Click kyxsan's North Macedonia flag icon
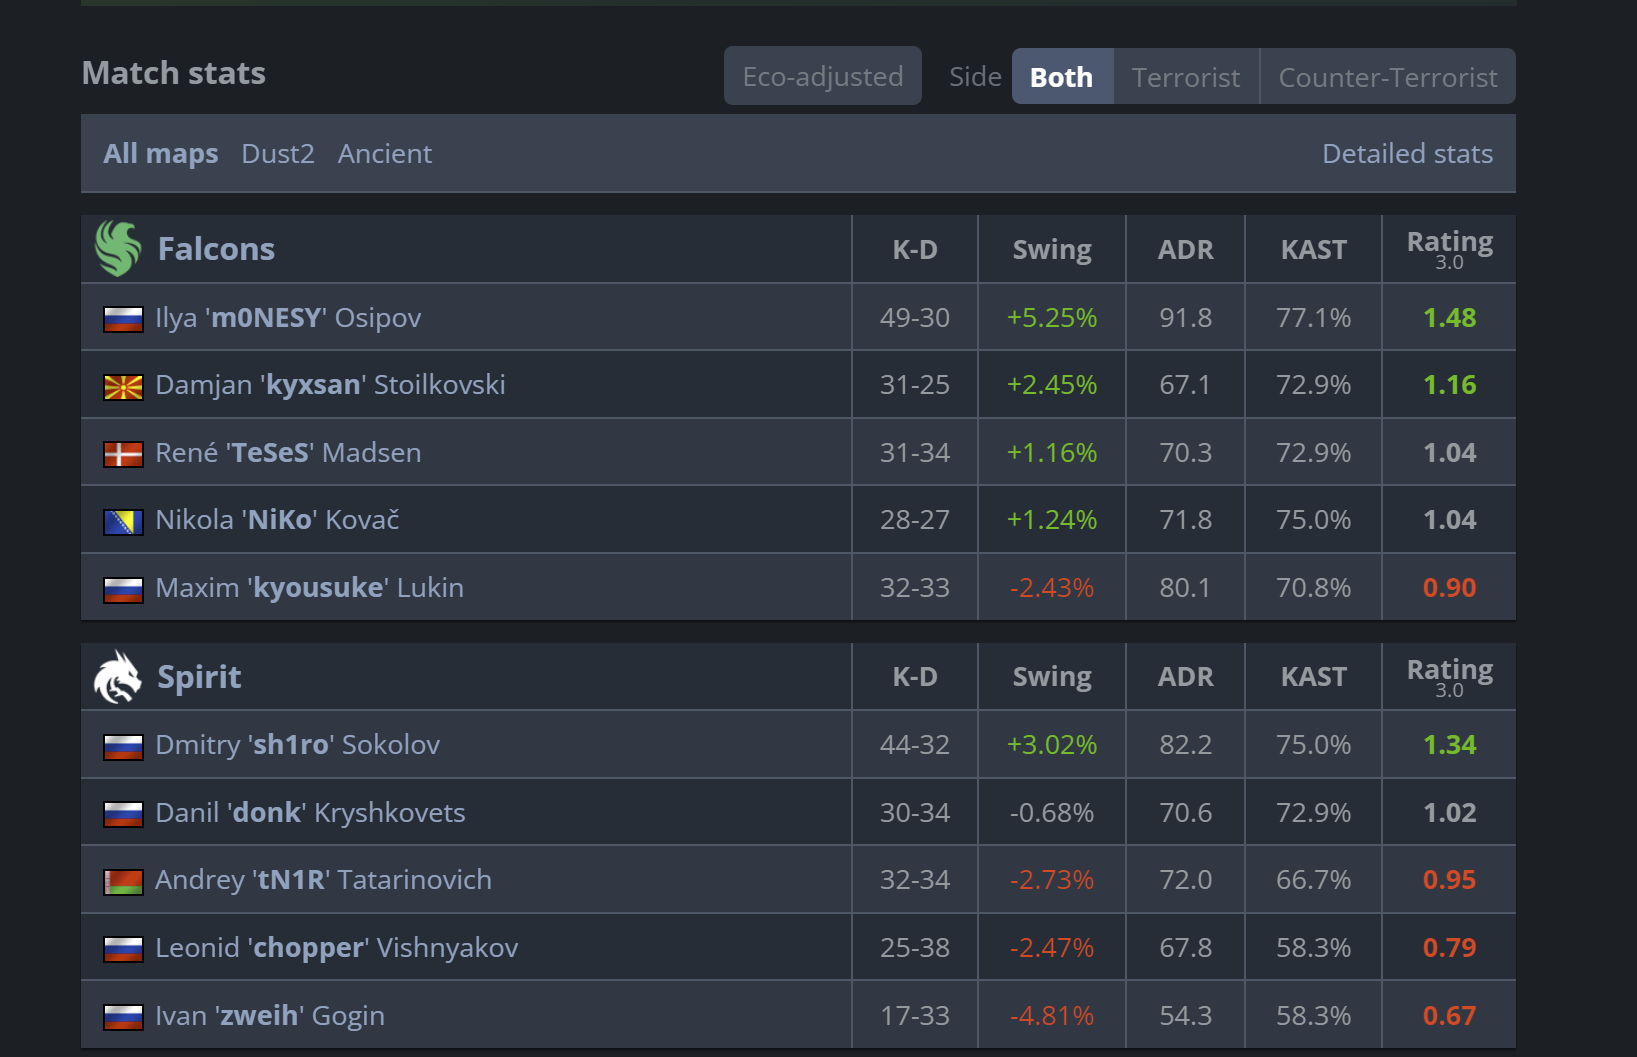This screenshot has height=1057, width=1637. tap(123, 386)
